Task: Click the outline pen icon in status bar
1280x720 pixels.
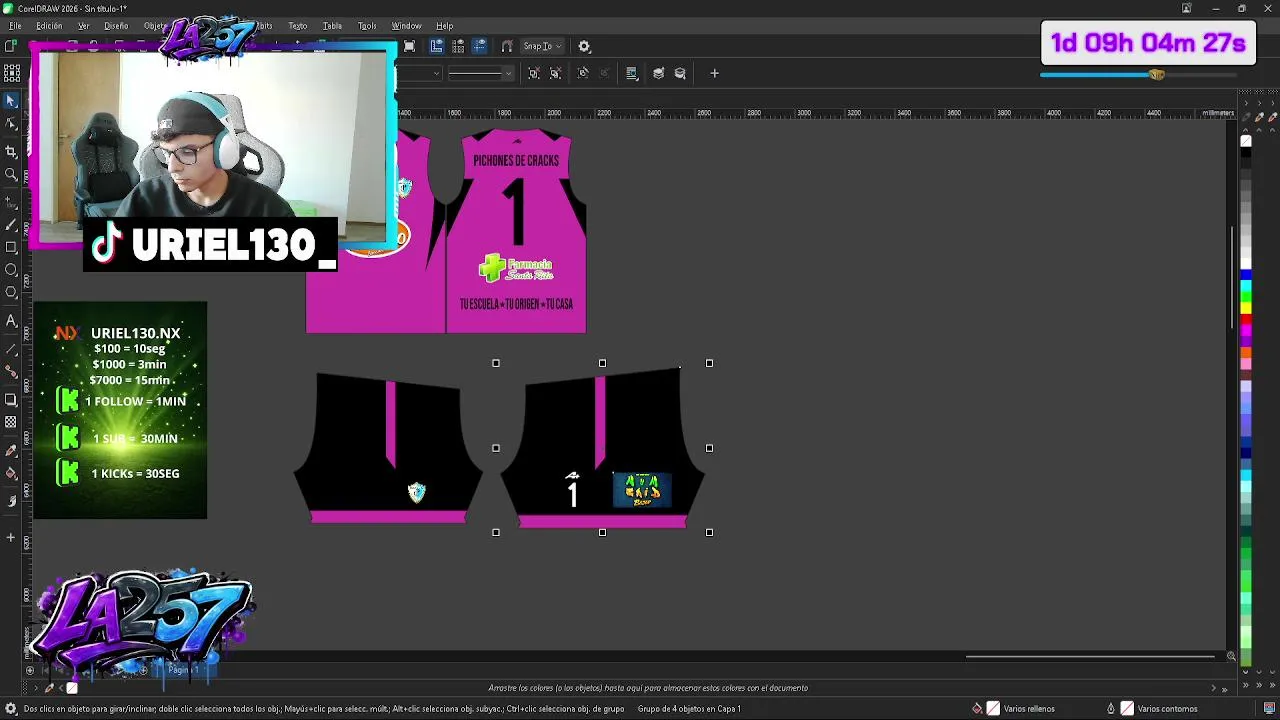Action: (x=1110, y=709)
